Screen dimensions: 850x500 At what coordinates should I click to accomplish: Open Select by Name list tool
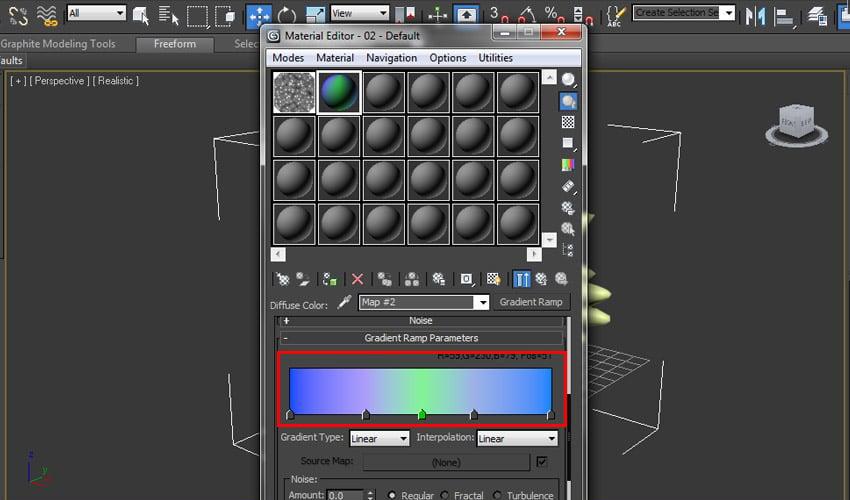169,15
